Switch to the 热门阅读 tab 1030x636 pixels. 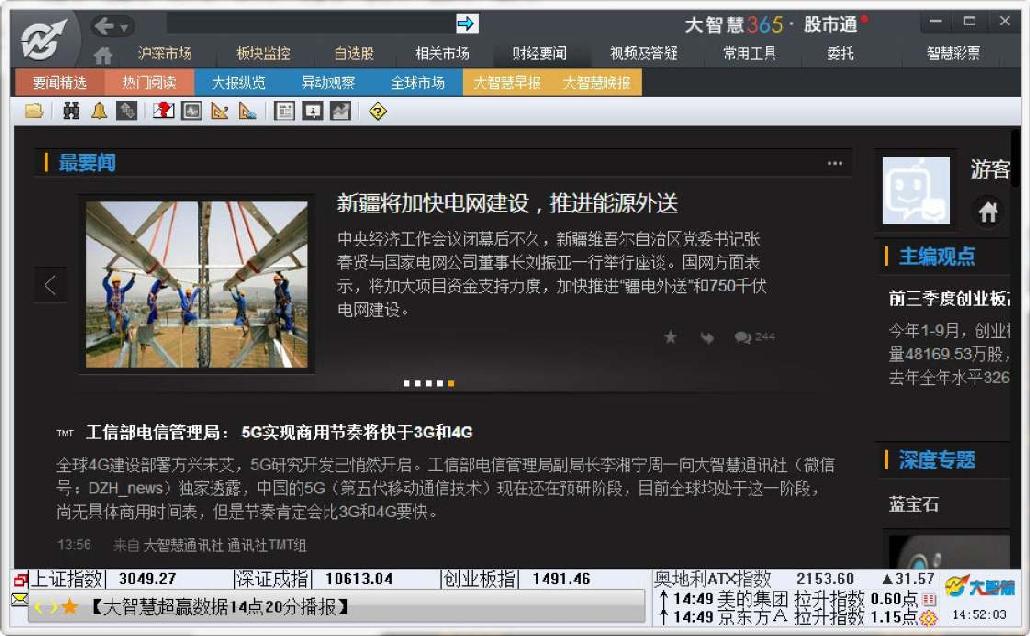click(x=149, y=83)
